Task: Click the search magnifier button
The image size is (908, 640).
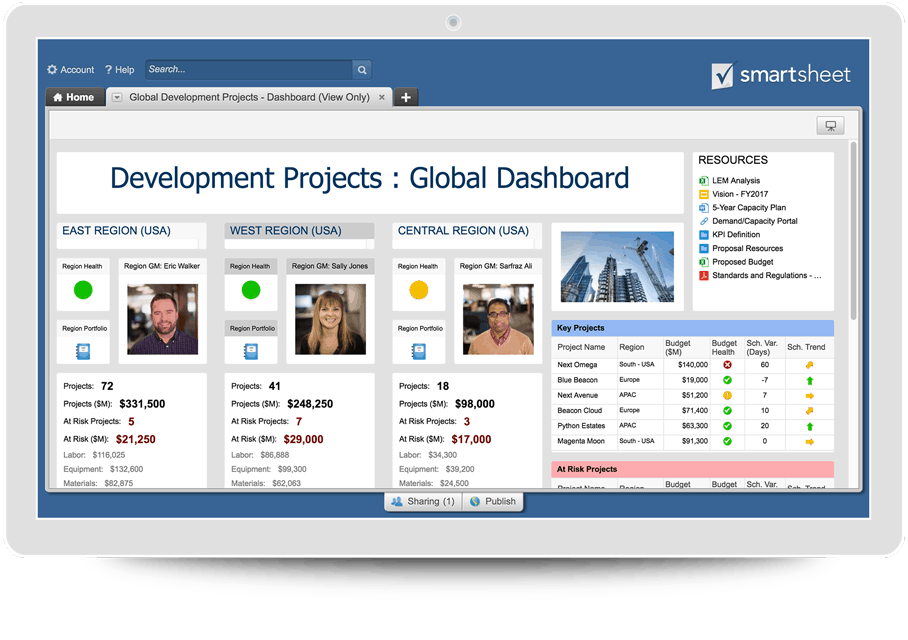Action: pos(361,70)
